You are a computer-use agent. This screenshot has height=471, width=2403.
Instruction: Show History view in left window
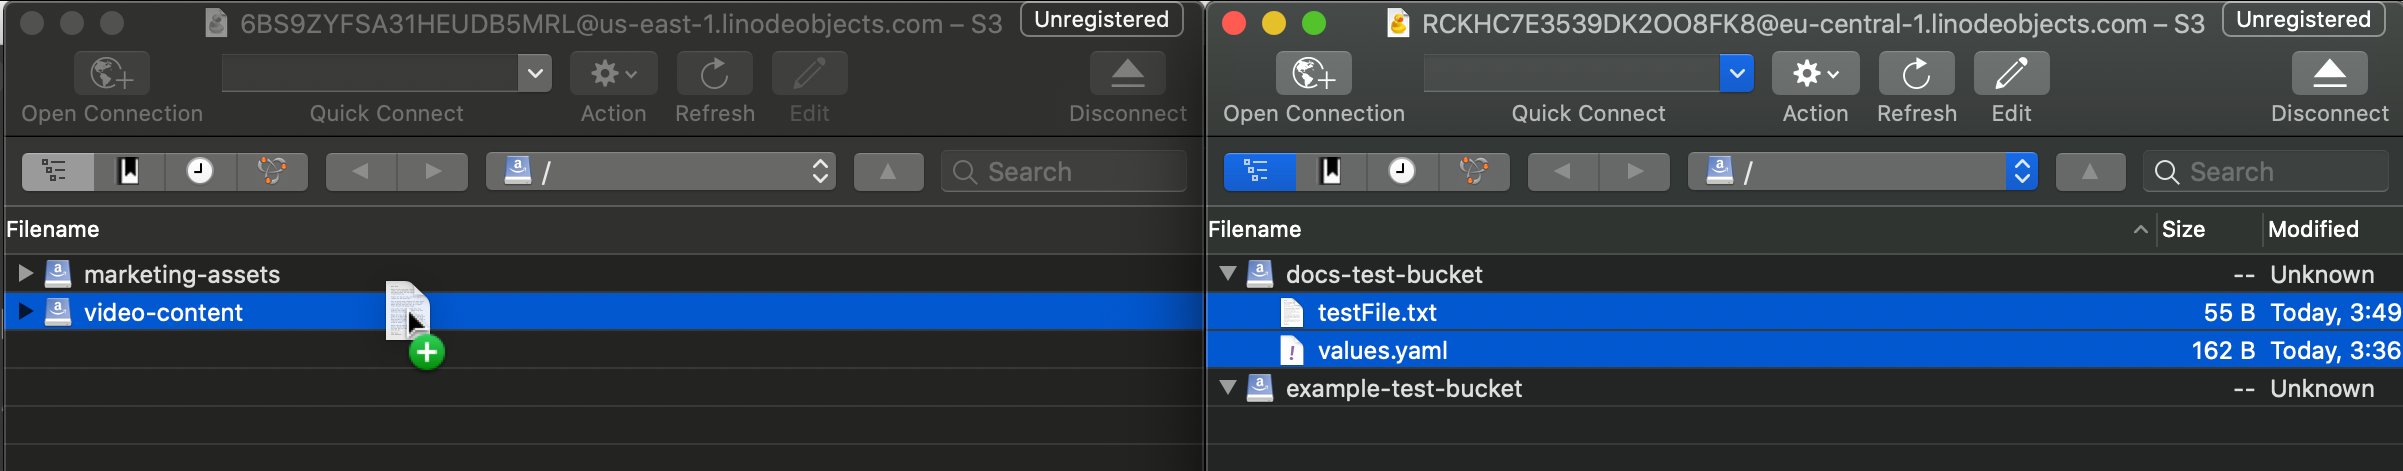click(x=200, y=172)
